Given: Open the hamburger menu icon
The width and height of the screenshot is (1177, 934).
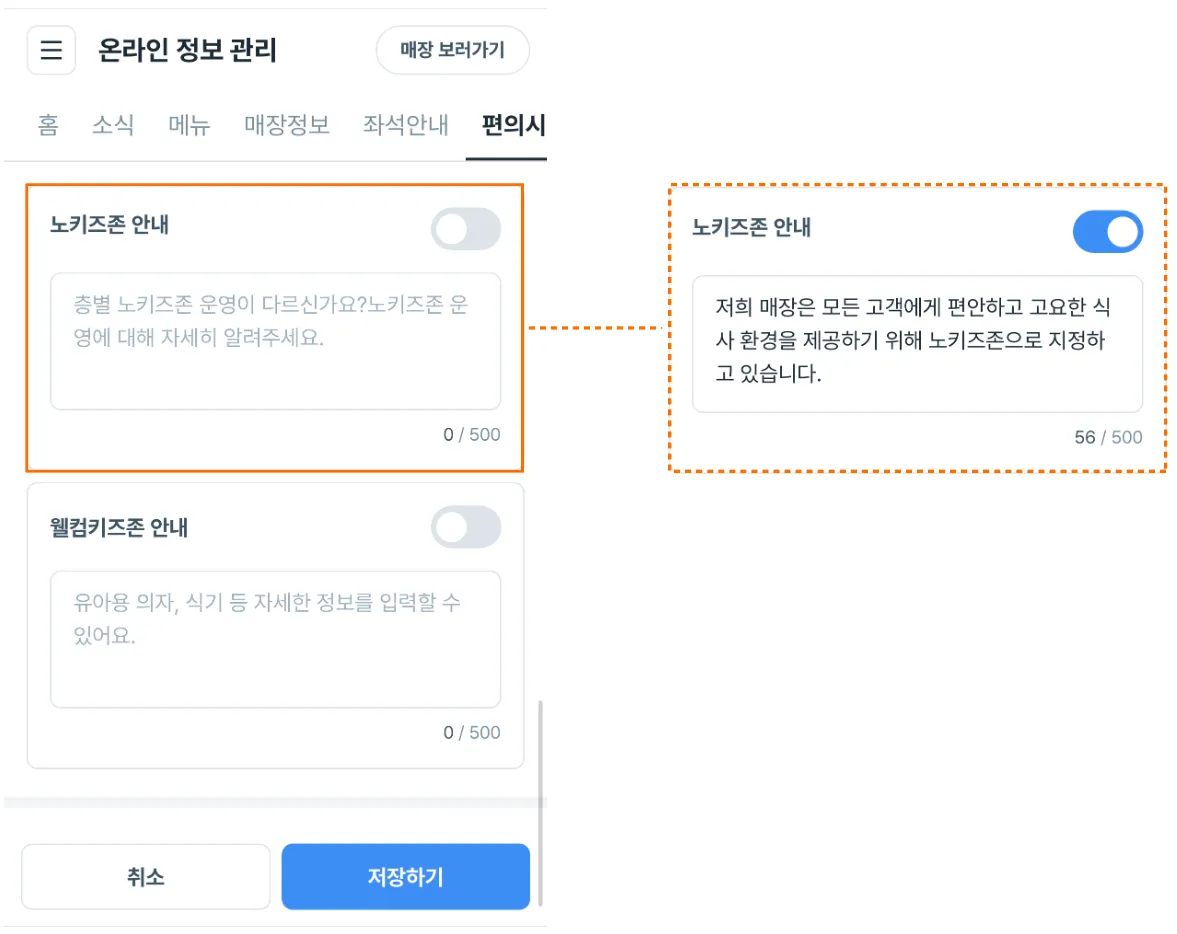Looking at the screenshot, I should point(51,50).
